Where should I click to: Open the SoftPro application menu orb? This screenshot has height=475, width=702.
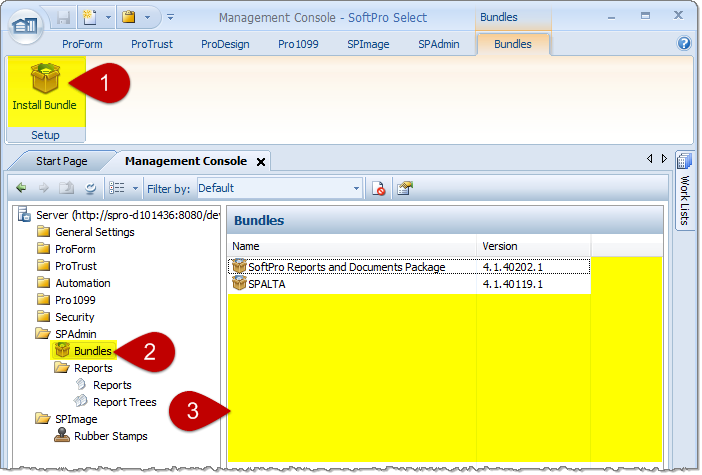click(26, 25)
